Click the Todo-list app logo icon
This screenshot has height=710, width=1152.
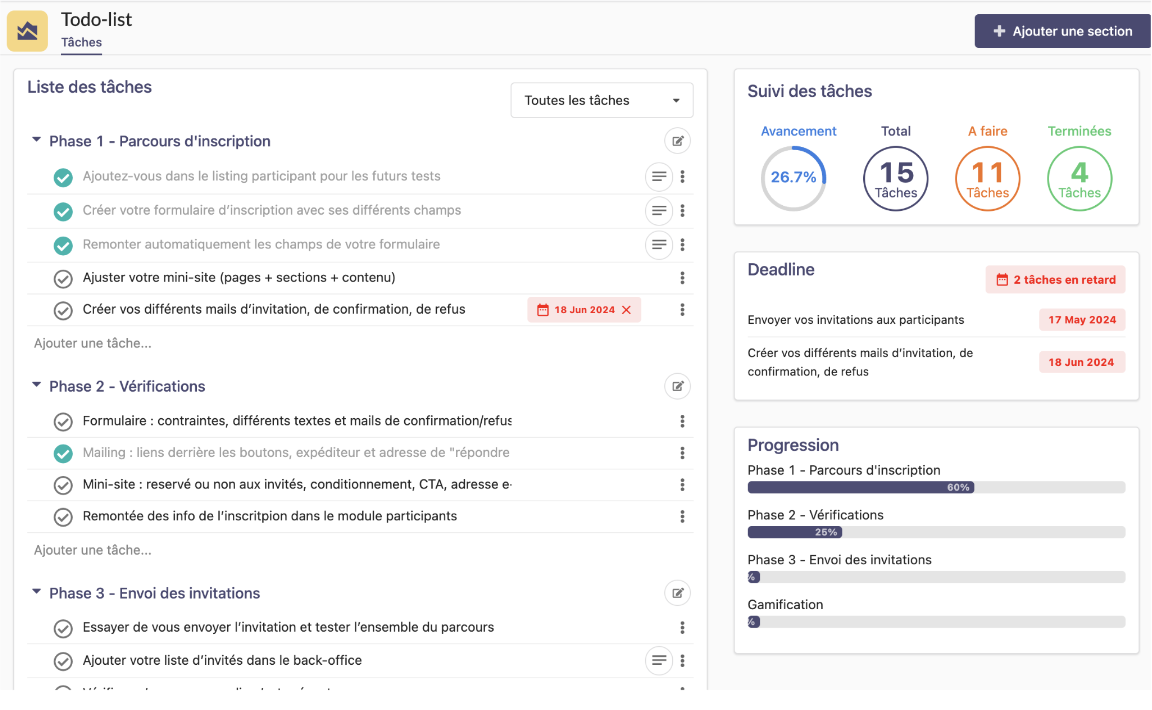point(27,31)
